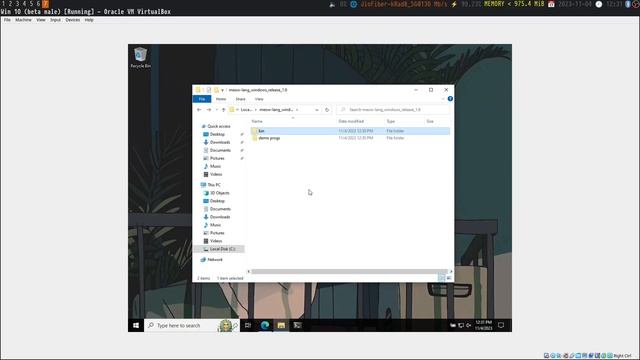
Task: Click the volume icon in system tray
Action: [469, 325]
